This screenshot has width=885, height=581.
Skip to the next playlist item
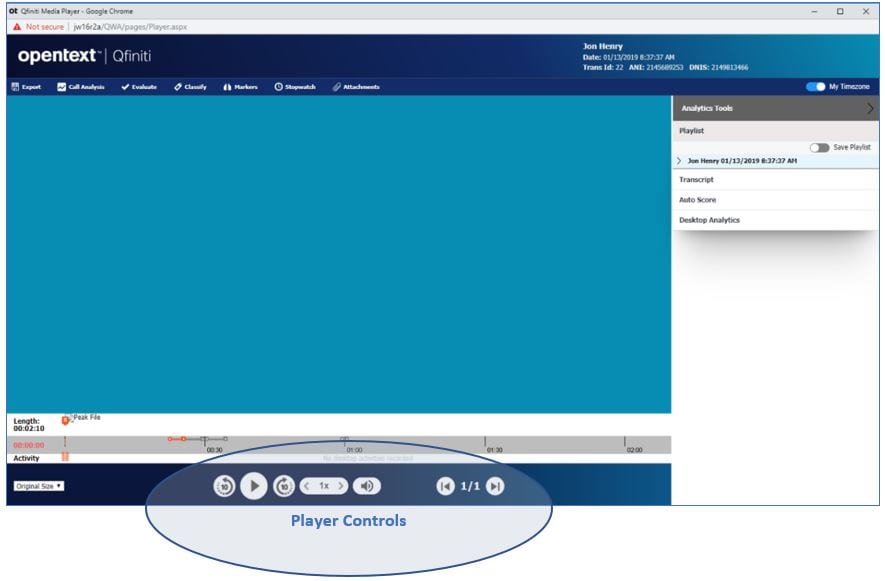[495, 485]
